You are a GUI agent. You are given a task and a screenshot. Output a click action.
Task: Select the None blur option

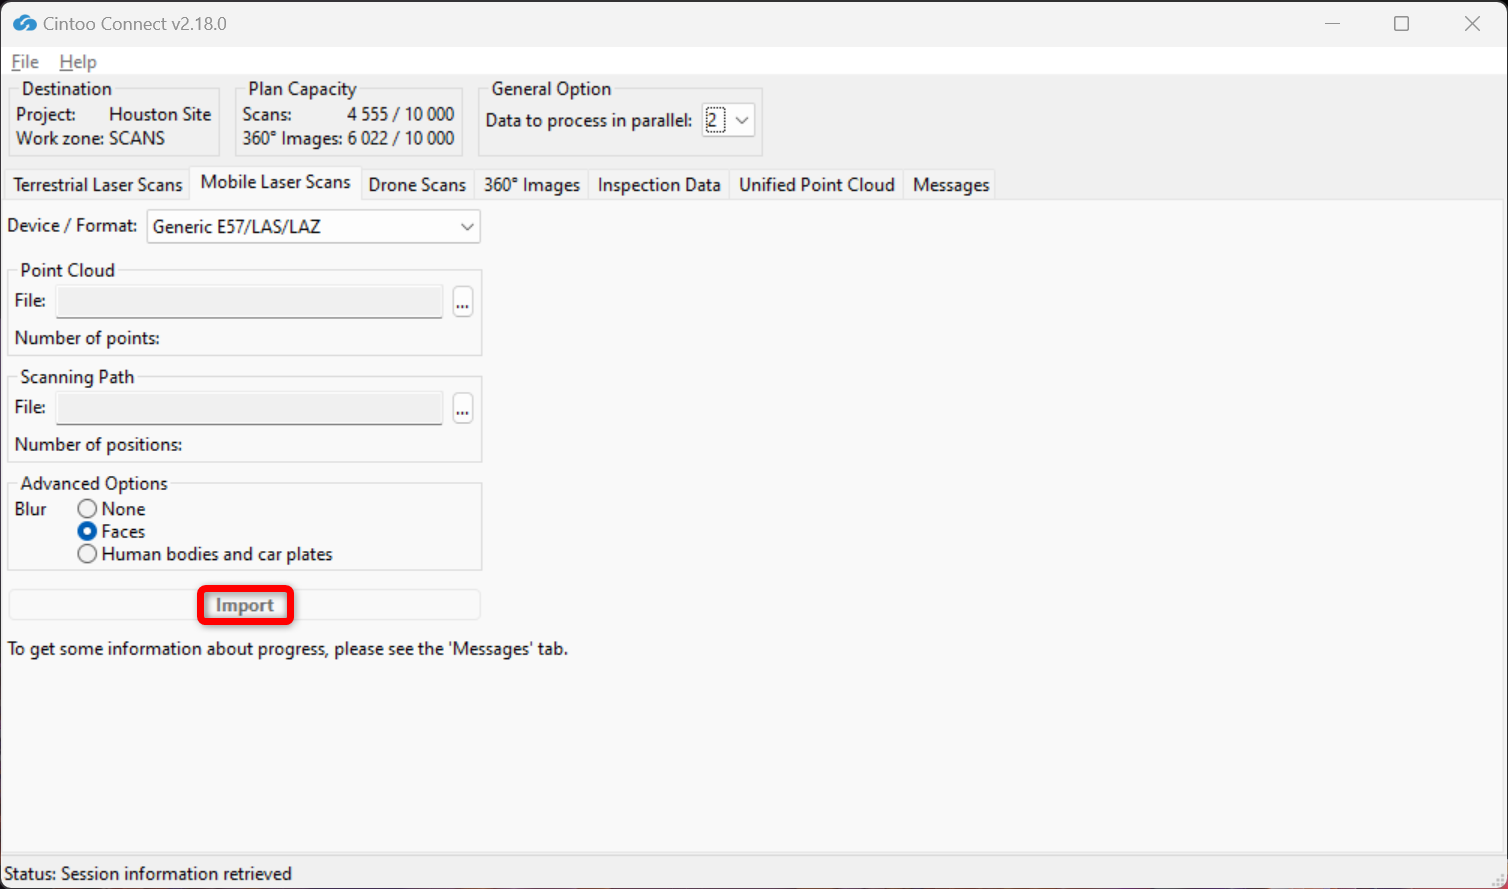click(111, 509)
